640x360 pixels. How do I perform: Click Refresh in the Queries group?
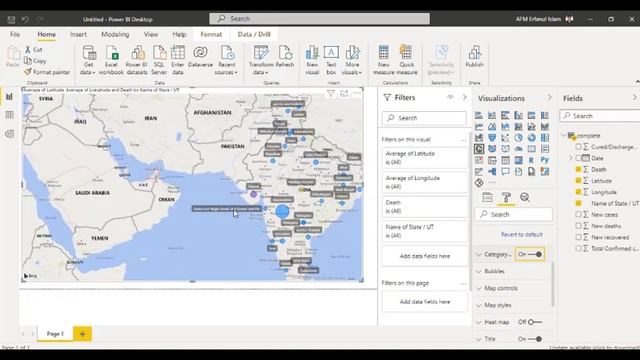pyautogui.click(x=285, y=57)
